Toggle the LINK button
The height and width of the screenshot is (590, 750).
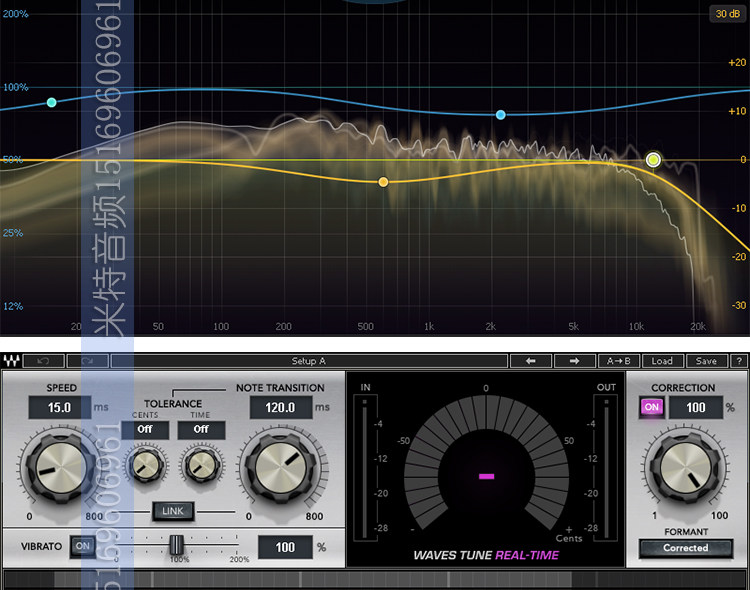coord(173,511)
